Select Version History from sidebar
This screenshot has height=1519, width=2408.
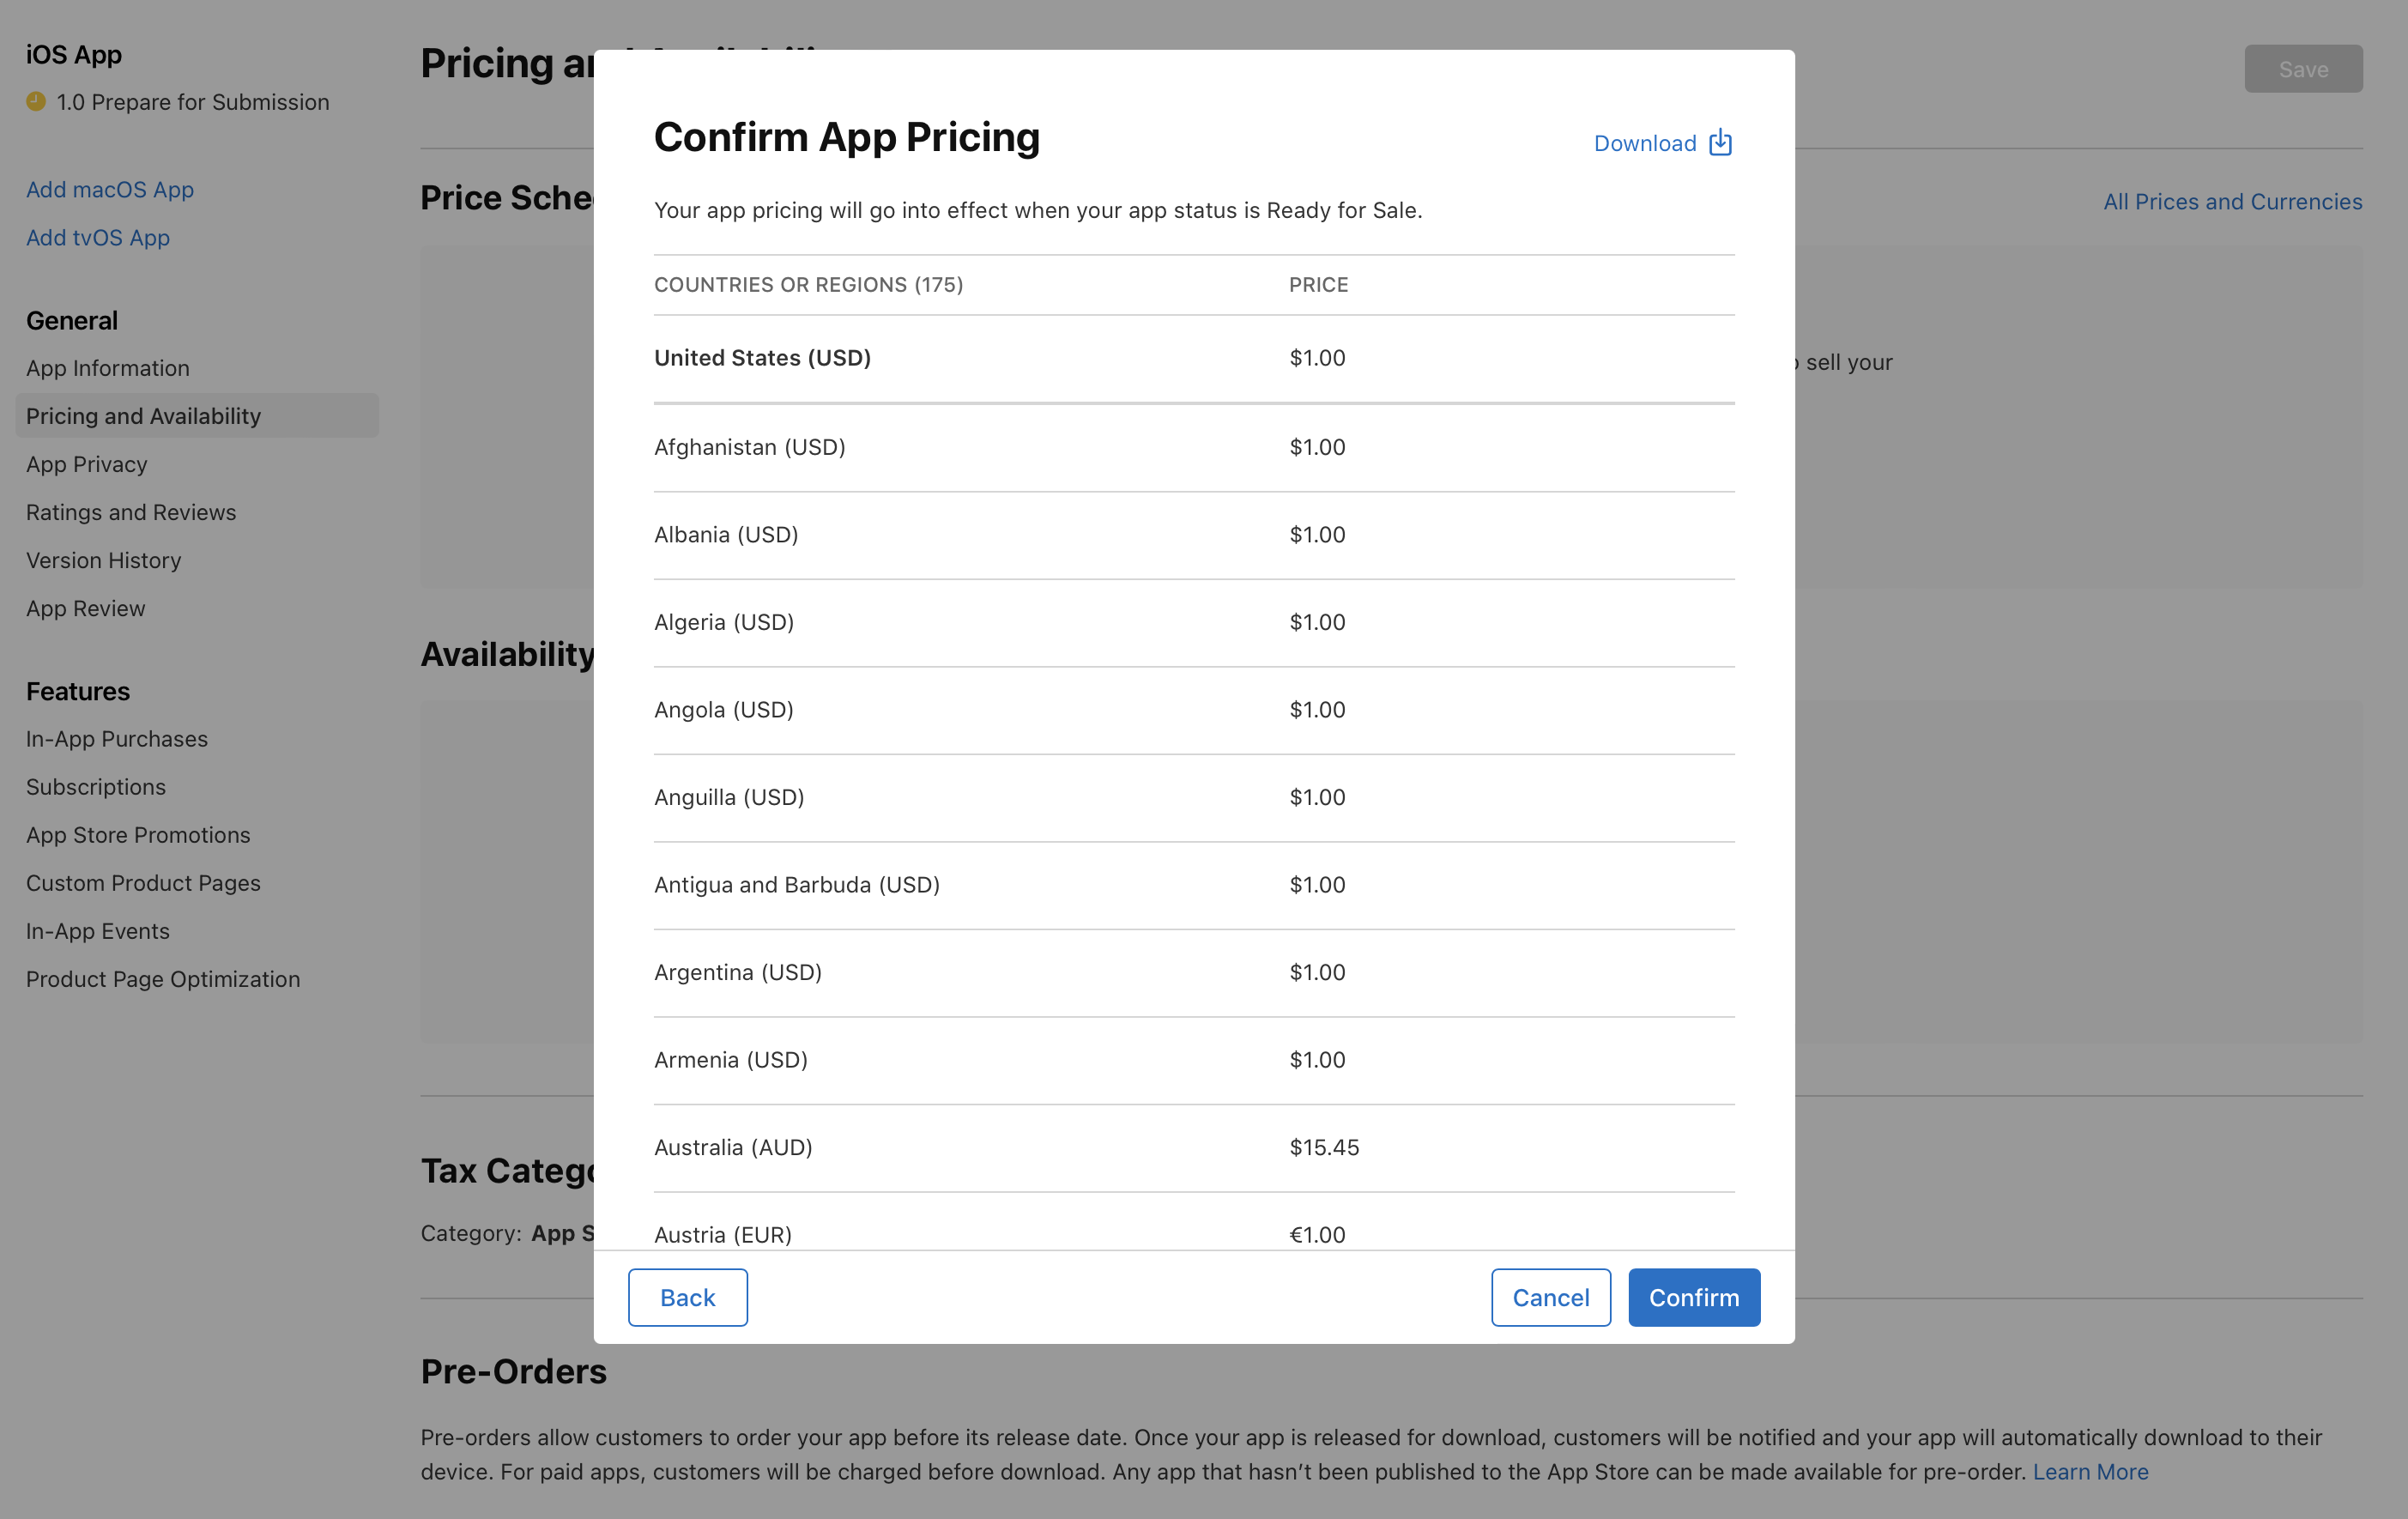pyautogui.click(x=103, y=560)
